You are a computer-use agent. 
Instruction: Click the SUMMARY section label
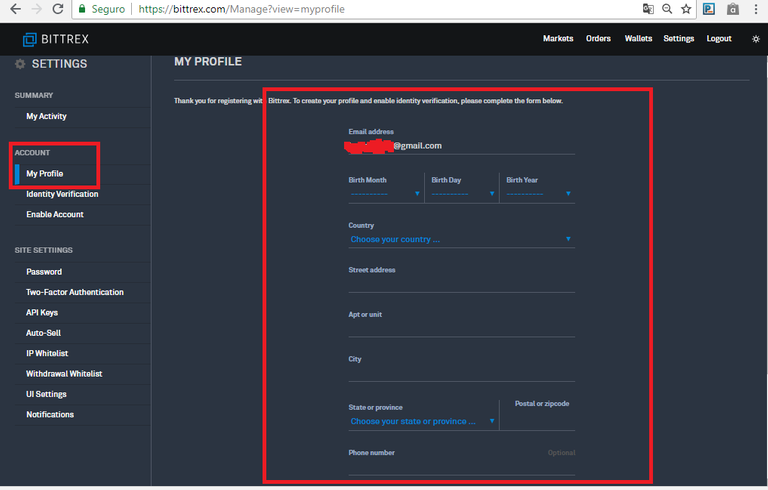pos(34,95)
